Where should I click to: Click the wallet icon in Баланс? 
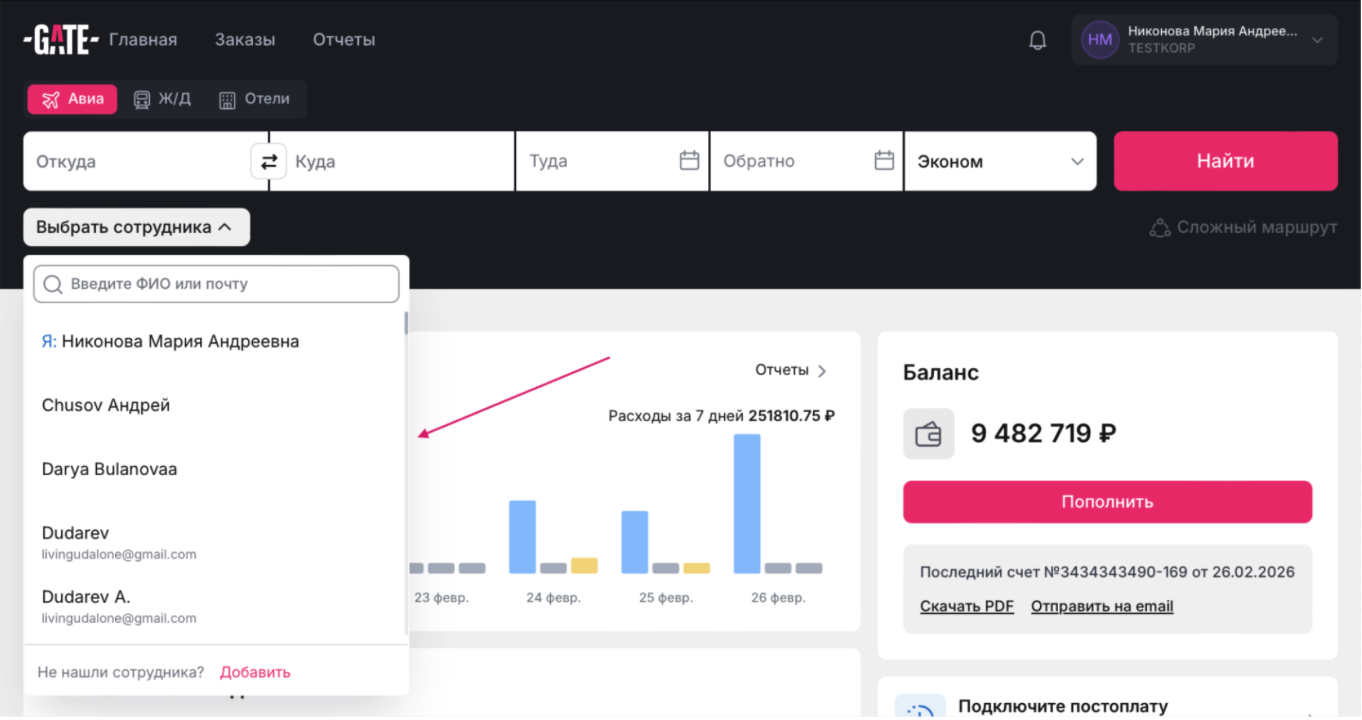click(x=928, y=434)
